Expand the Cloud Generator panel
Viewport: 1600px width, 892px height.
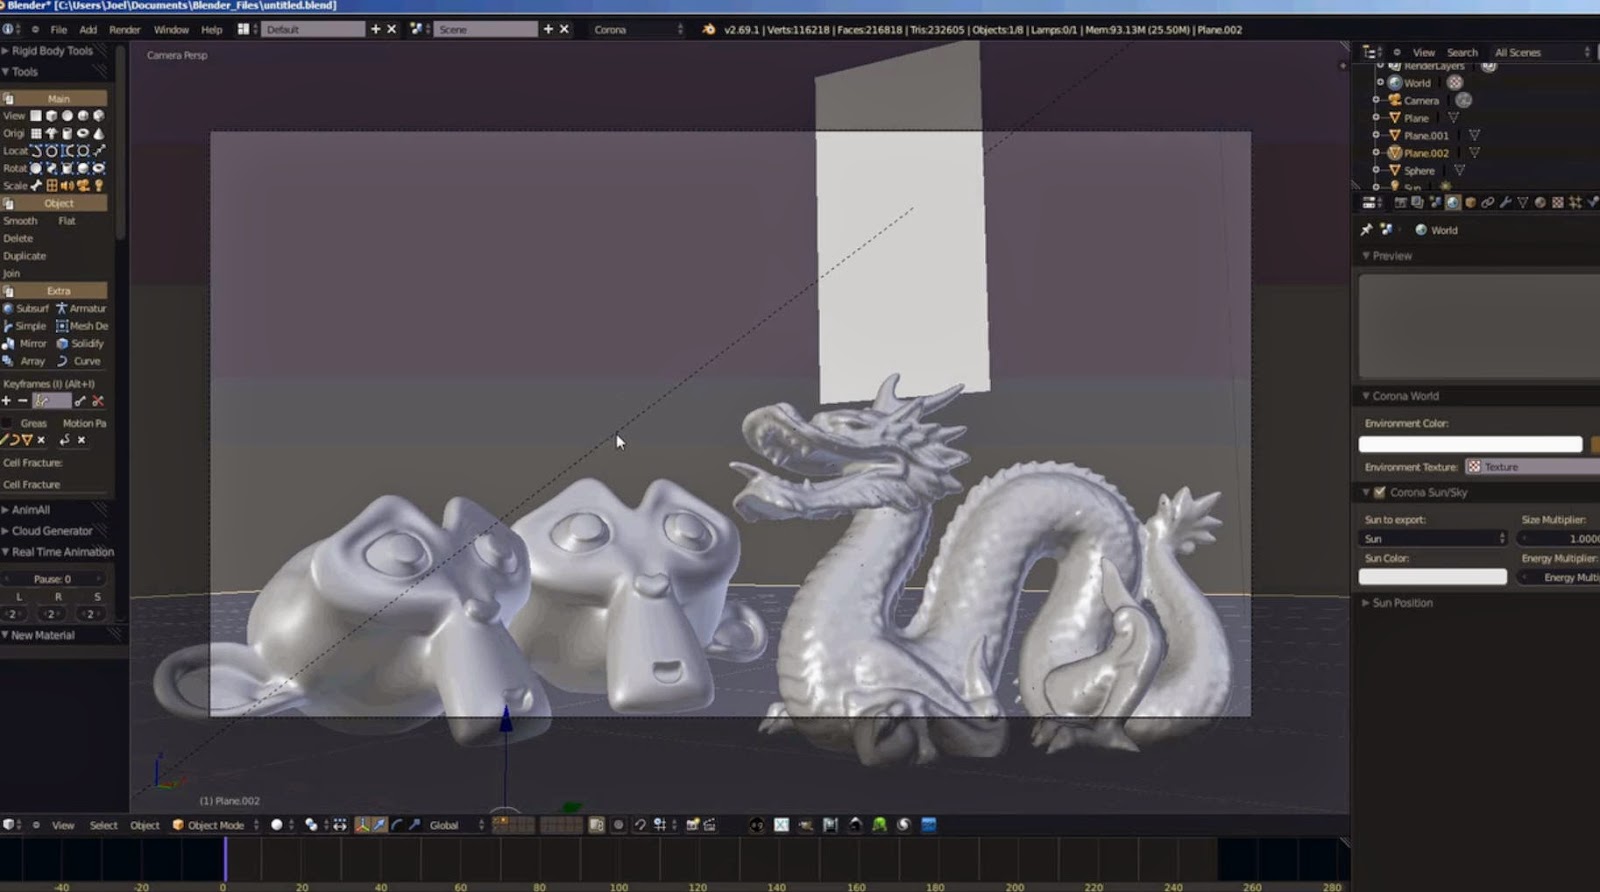pyautogui.click(x=52, y=531)
